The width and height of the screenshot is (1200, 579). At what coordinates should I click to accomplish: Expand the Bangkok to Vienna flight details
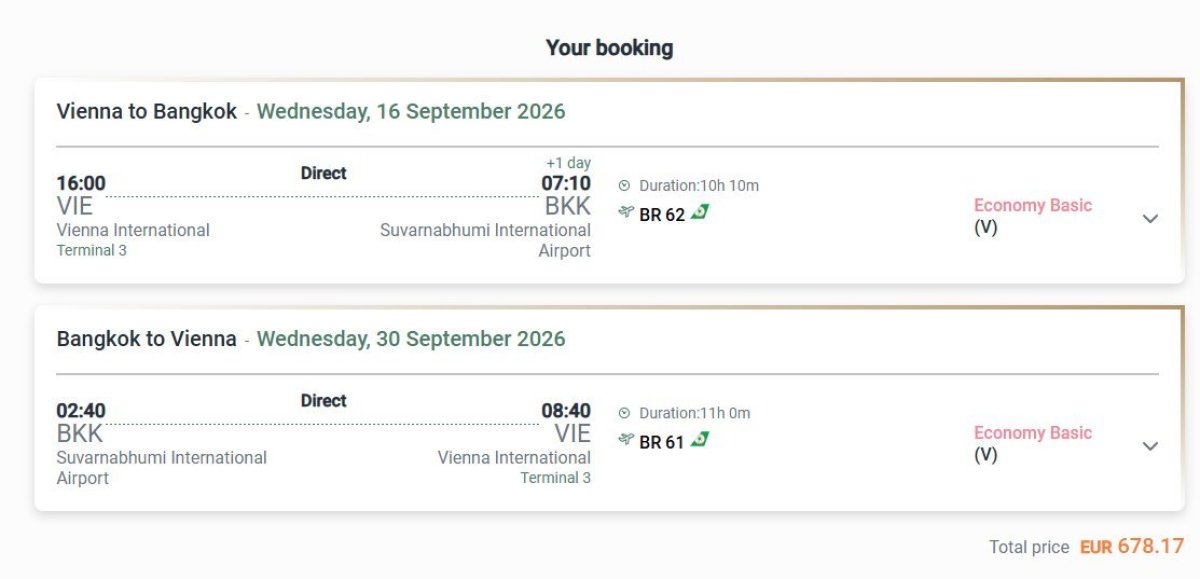(x=1150, y=446)
